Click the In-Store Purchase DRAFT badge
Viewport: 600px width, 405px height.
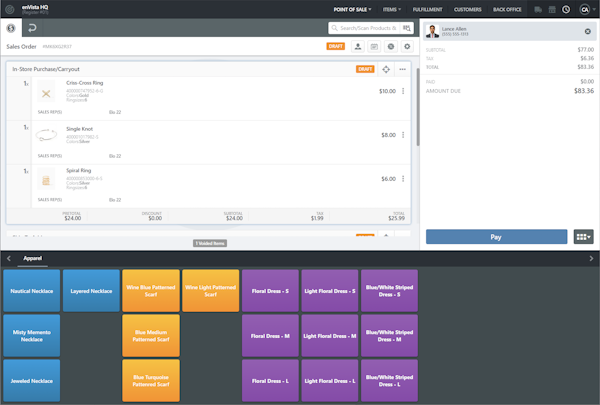[365, 69]
